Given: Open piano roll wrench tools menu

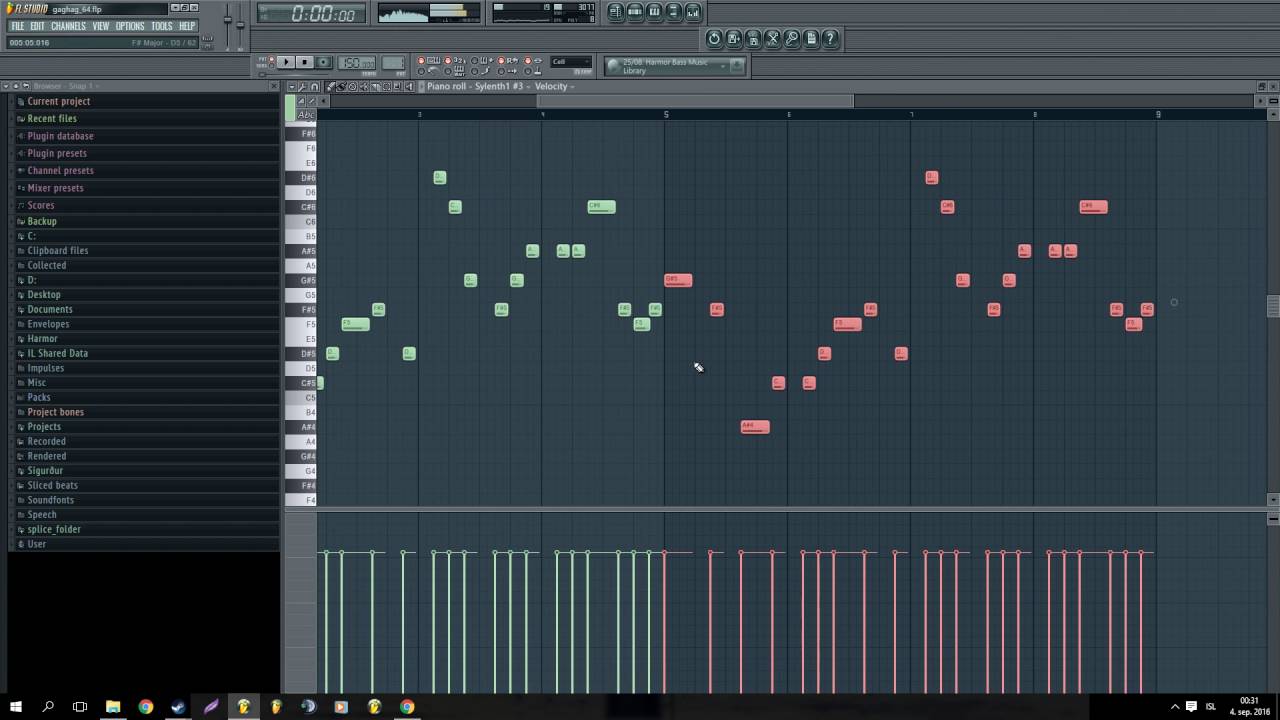Looking at the screenshot, I should click(x=302, y=86).
